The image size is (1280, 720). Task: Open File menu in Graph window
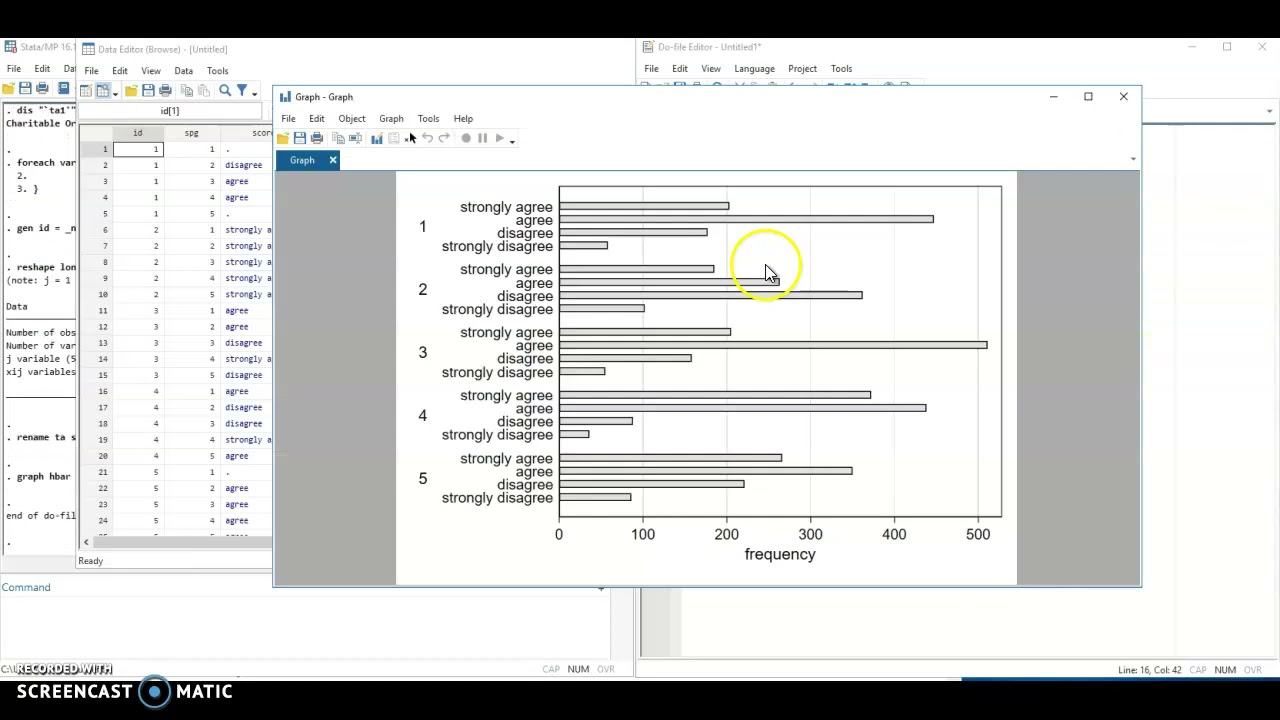(x=288, y=118)
